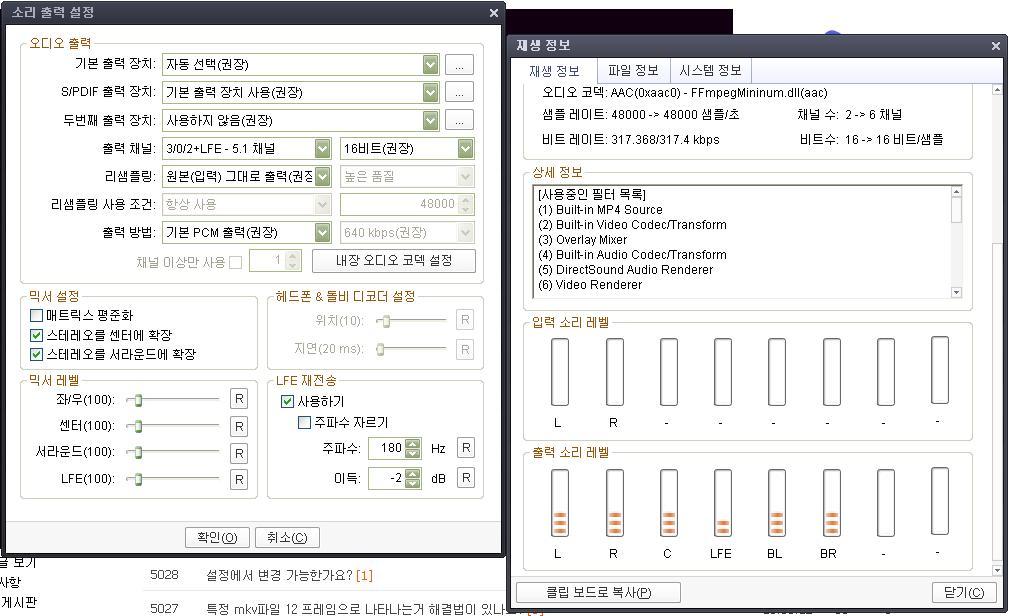Reset 센터(100) mixer level with R button
This screenshot has width=1011, height=616.
(239, 426)
